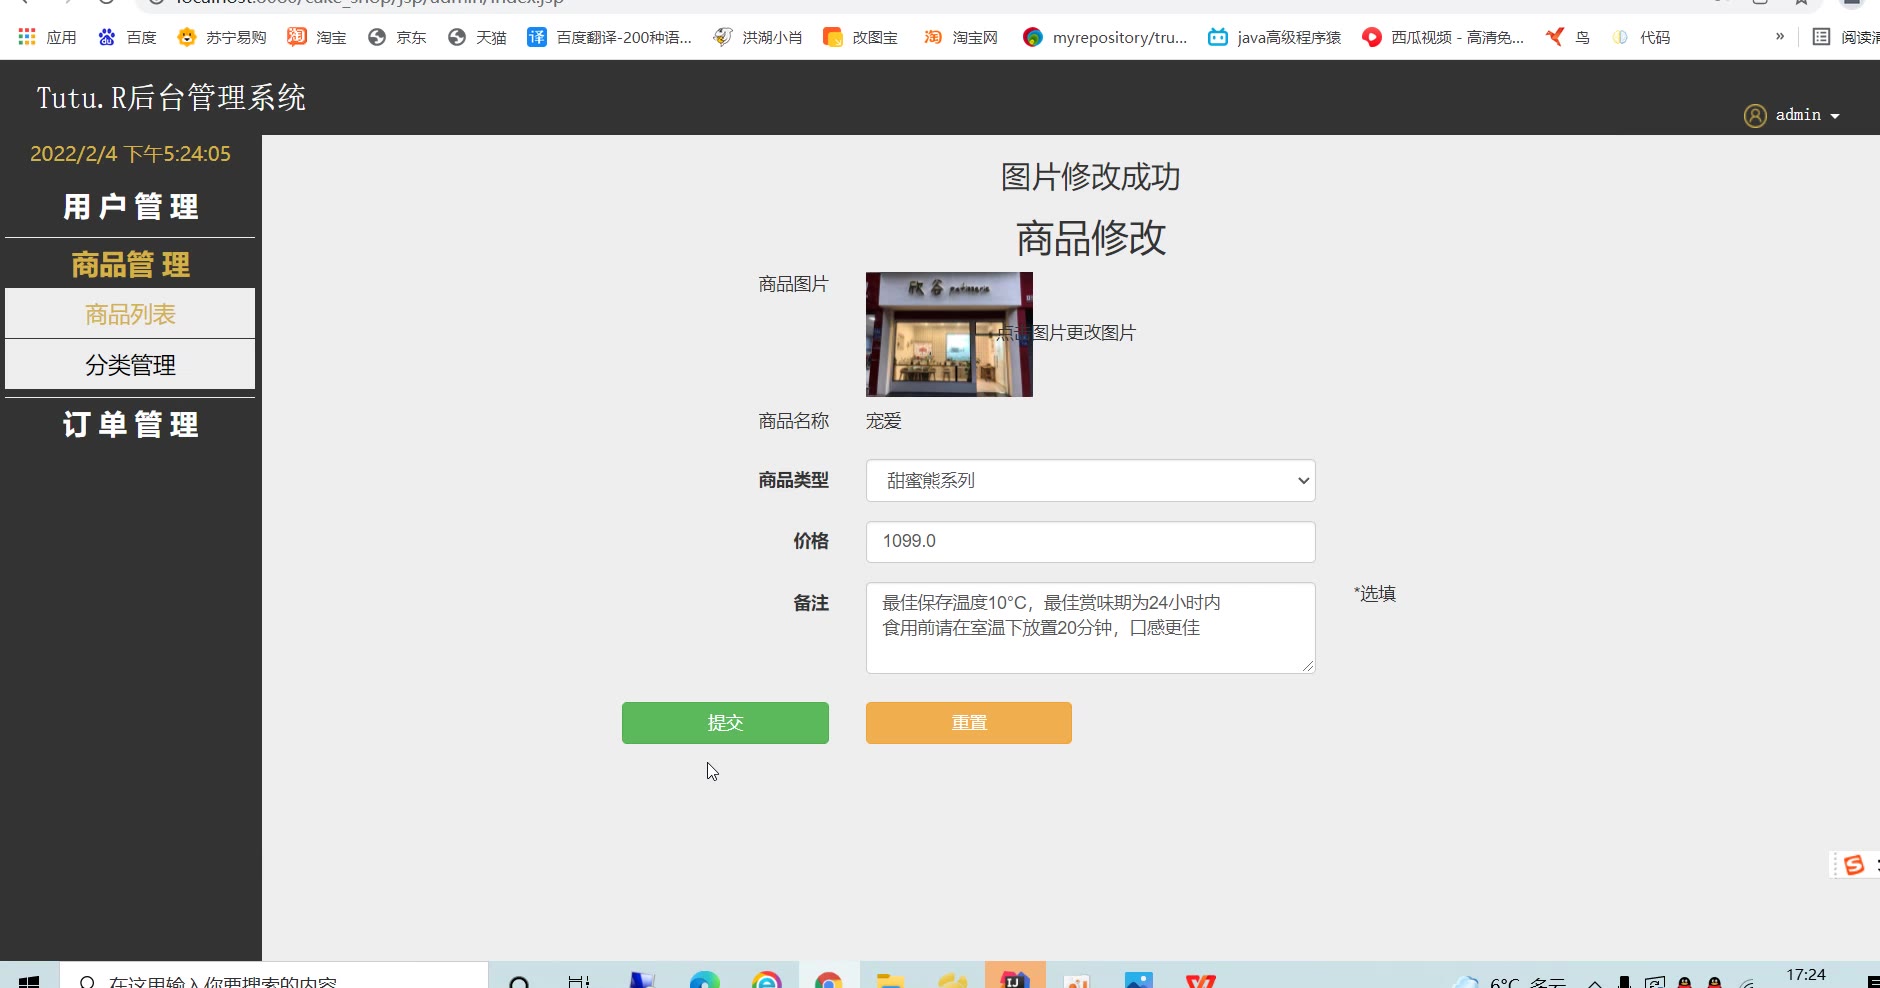Open the 天猫 bookmark
The image size is (1880, 988).
[x=476, y=37]
